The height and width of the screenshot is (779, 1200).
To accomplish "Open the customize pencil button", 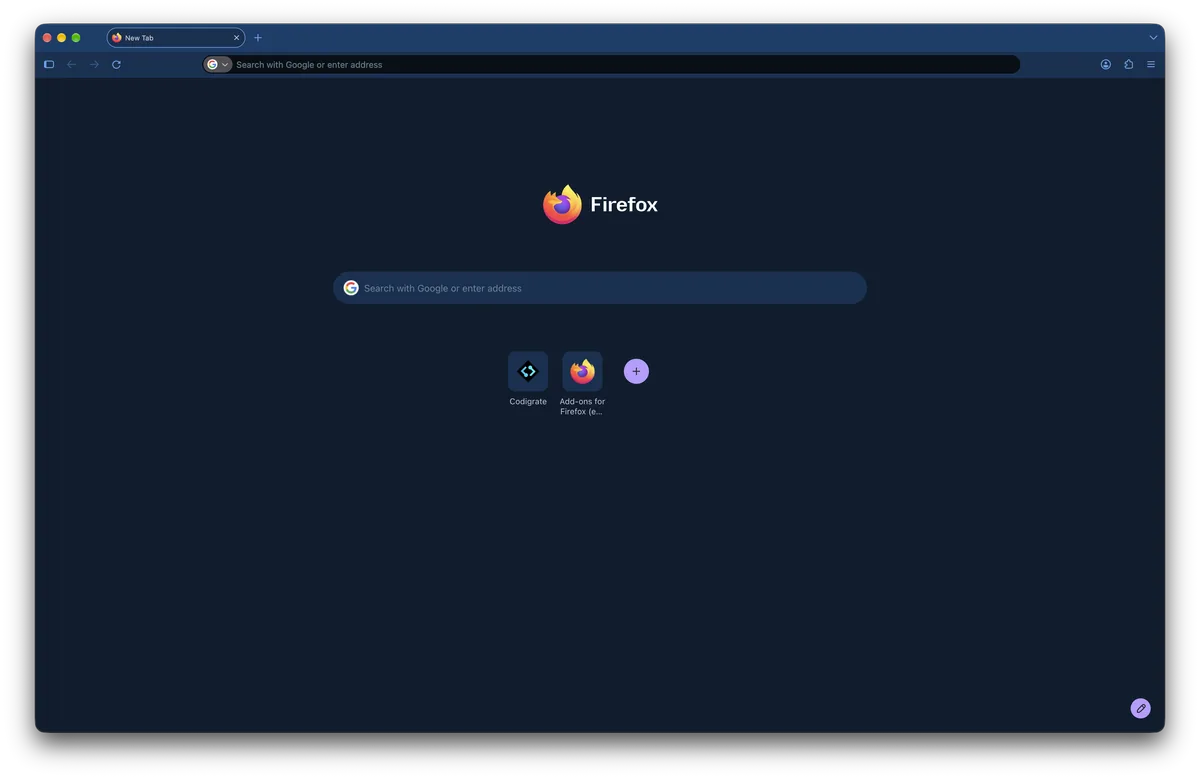I will click(x=1141, y=708).
